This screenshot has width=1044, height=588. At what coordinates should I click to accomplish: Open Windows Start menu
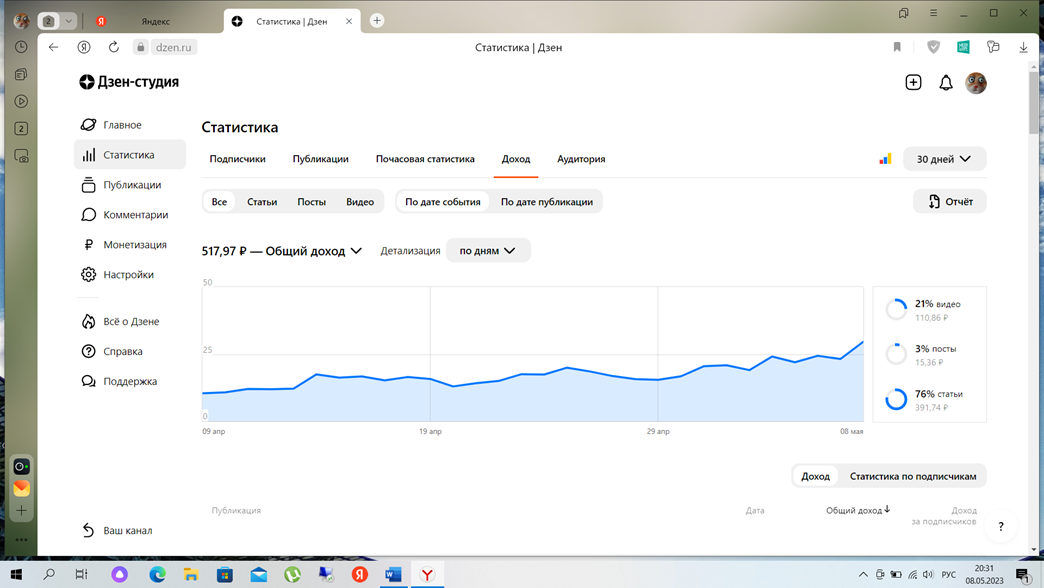tap(16, 574)
